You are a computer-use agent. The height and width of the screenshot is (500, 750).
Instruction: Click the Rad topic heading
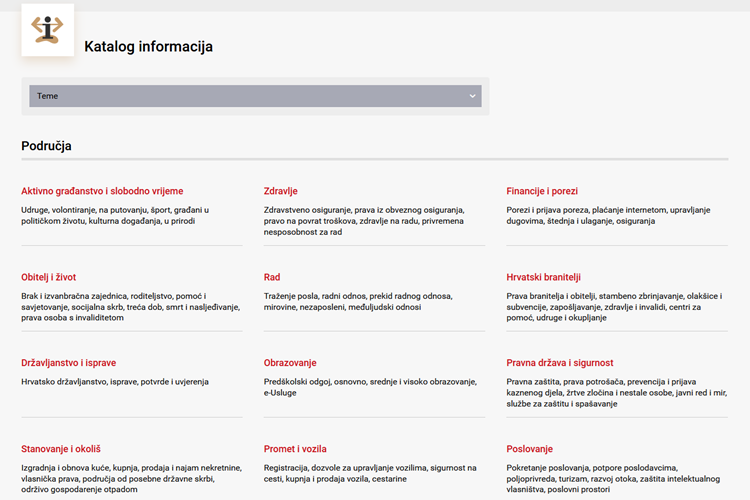(272, 277)
